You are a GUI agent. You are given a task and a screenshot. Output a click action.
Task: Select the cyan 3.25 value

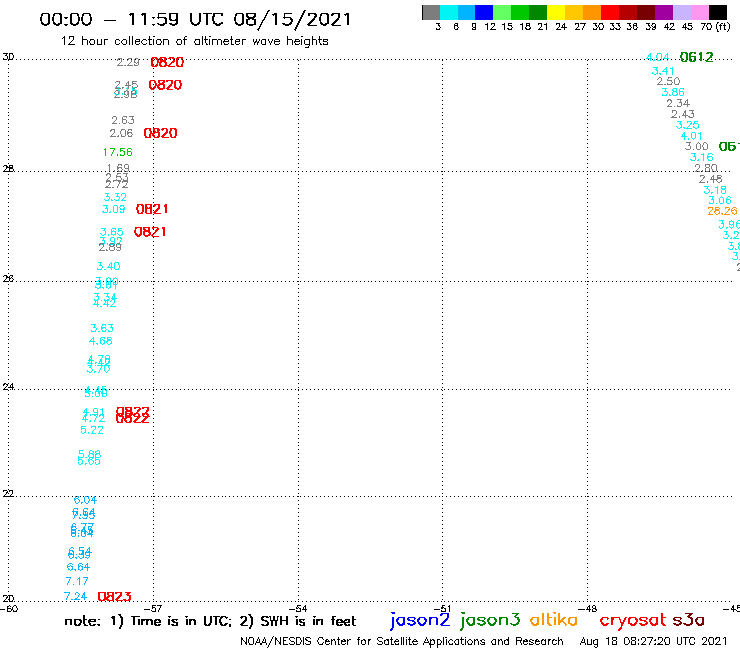click(x=687, y=125)
